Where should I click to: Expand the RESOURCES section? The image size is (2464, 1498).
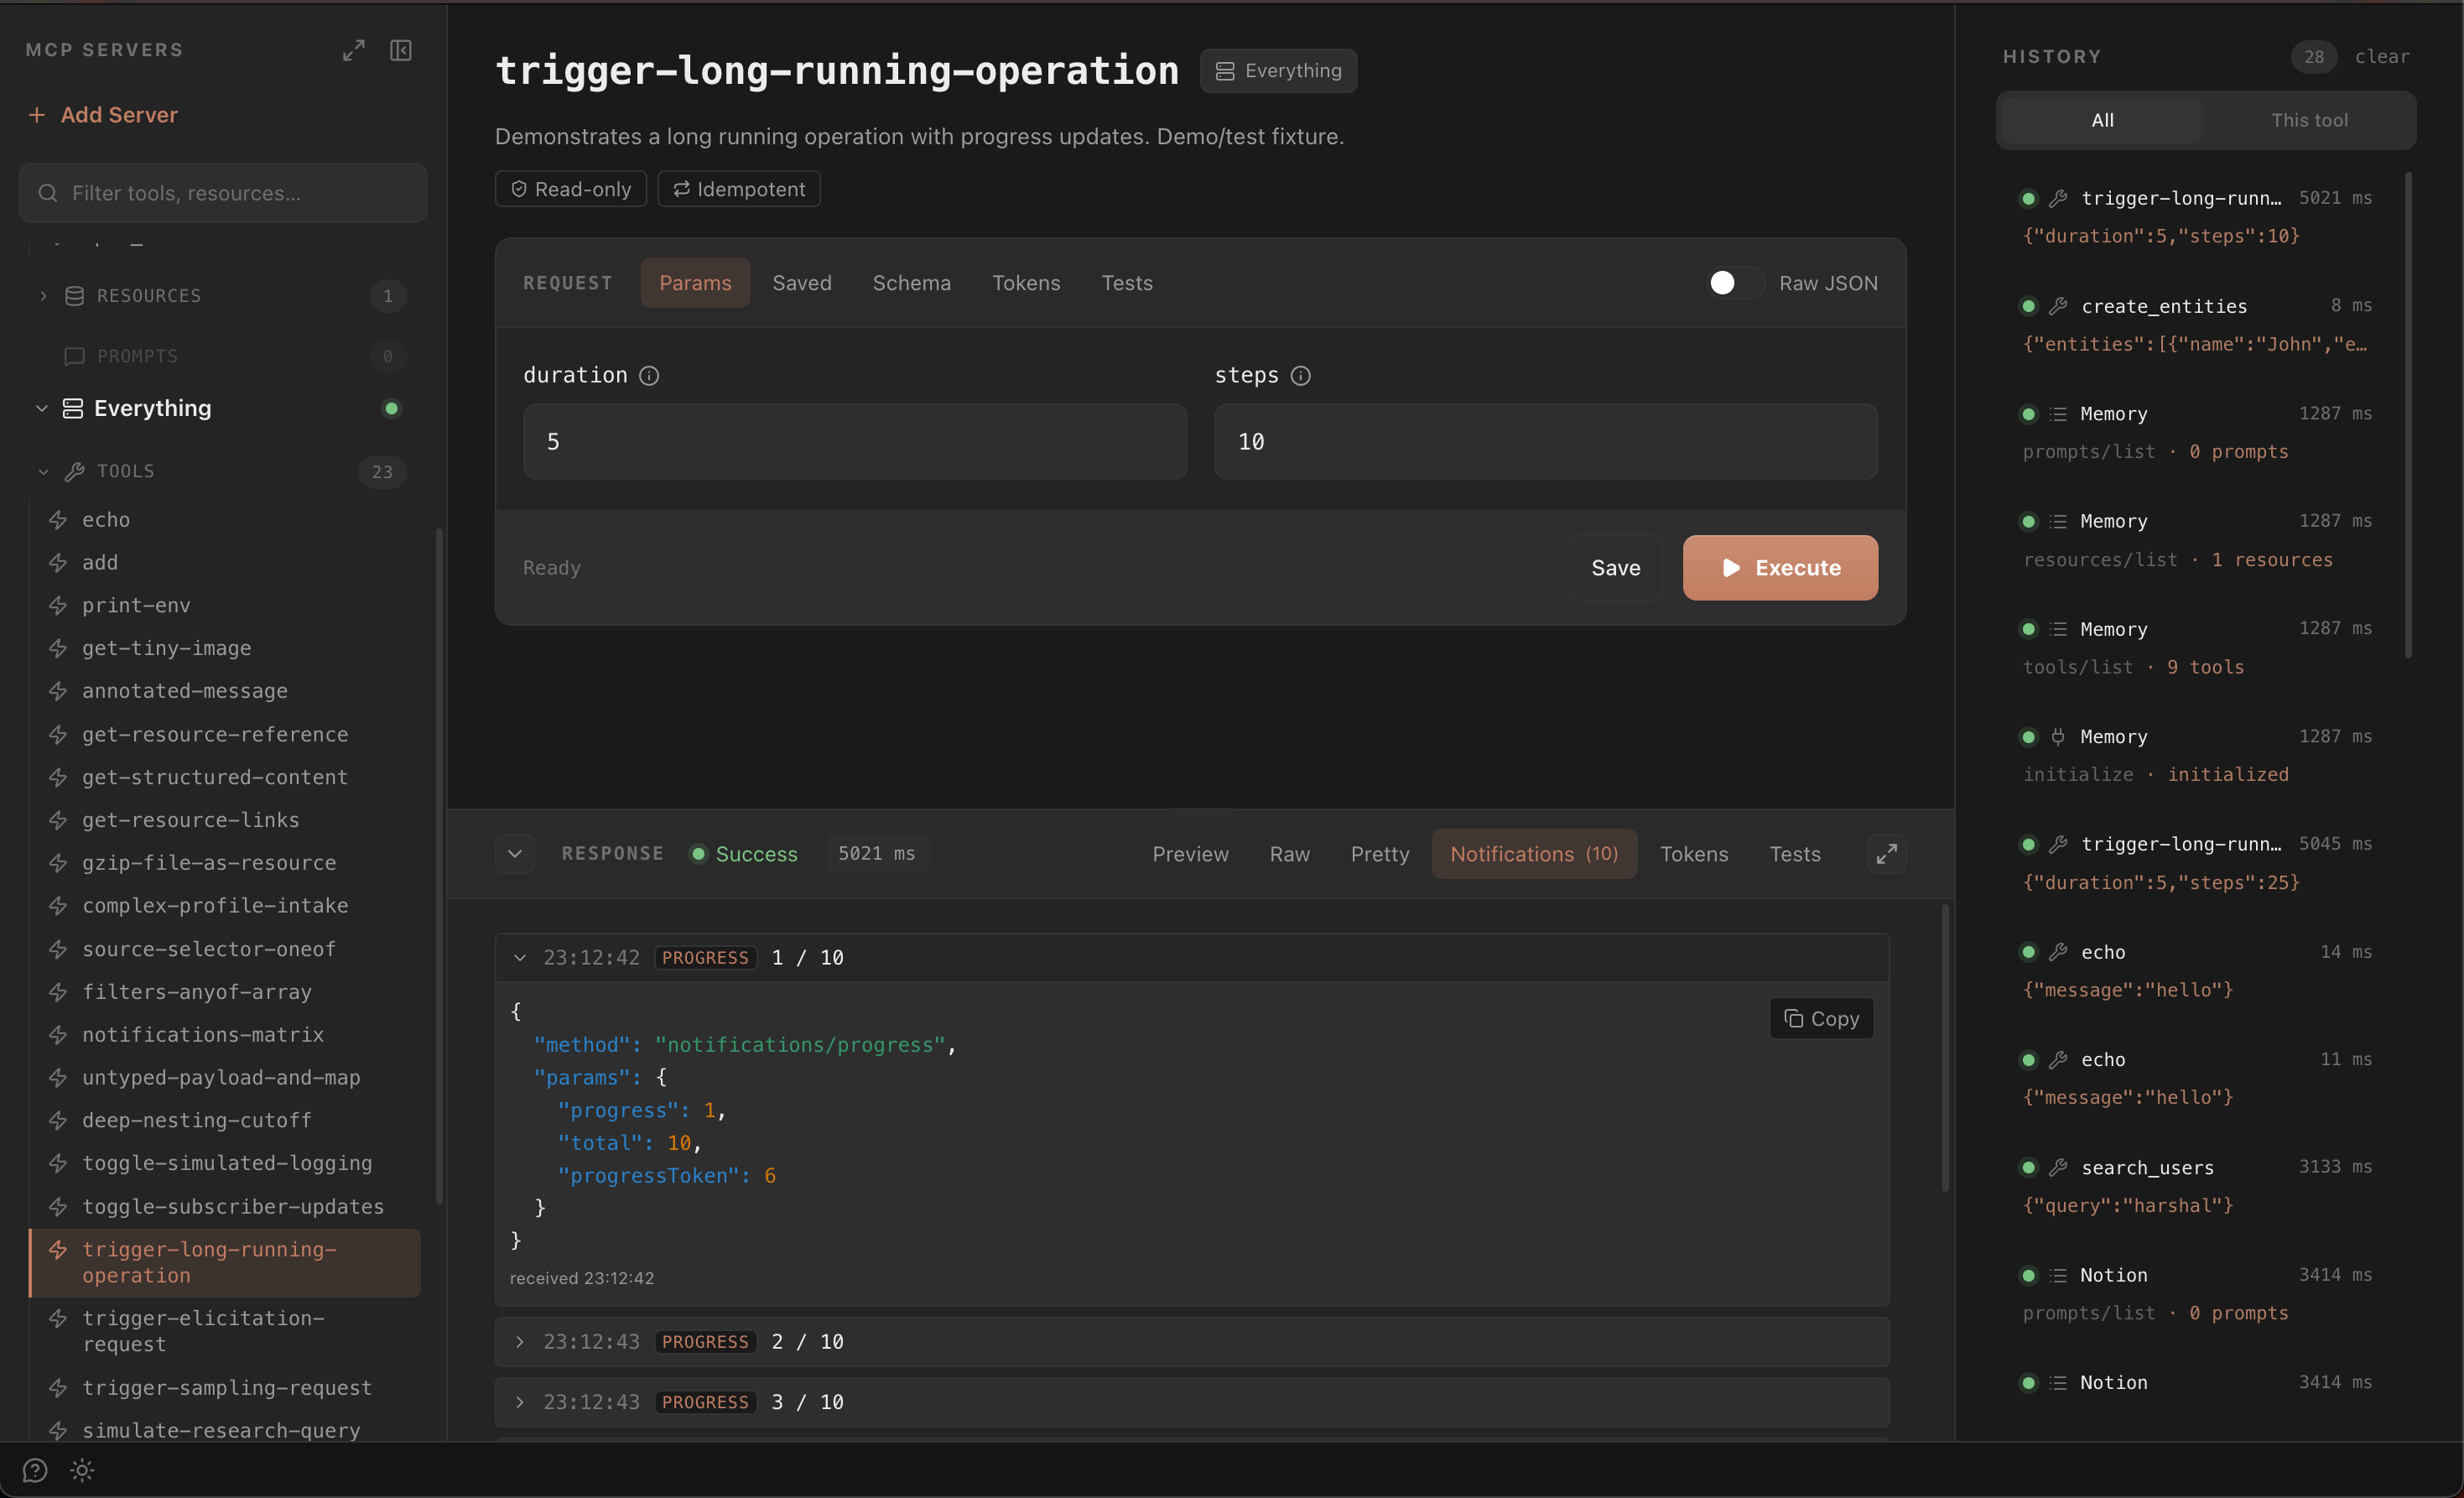coord(43,296)
